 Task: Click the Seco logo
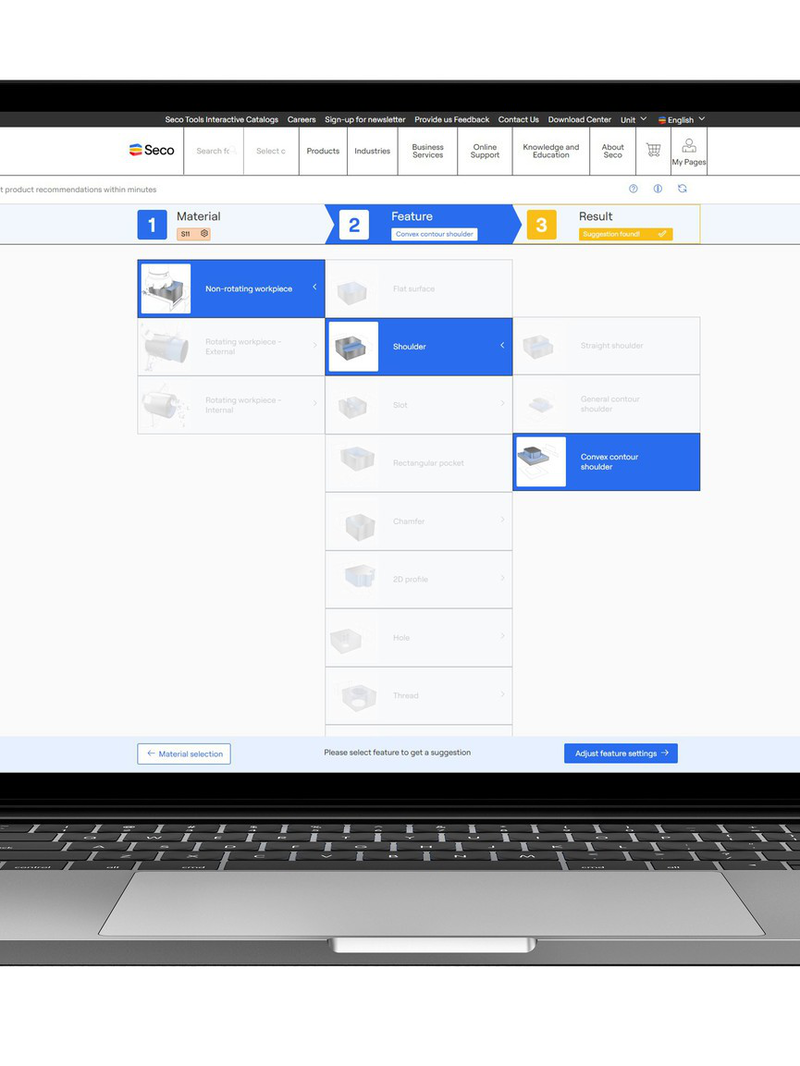pyautogui.click(x=151, y=150)
